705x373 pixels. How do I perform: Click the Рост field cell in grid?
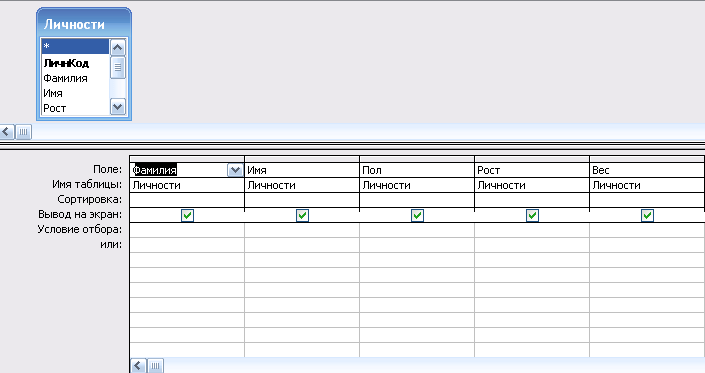coord(532,170)
